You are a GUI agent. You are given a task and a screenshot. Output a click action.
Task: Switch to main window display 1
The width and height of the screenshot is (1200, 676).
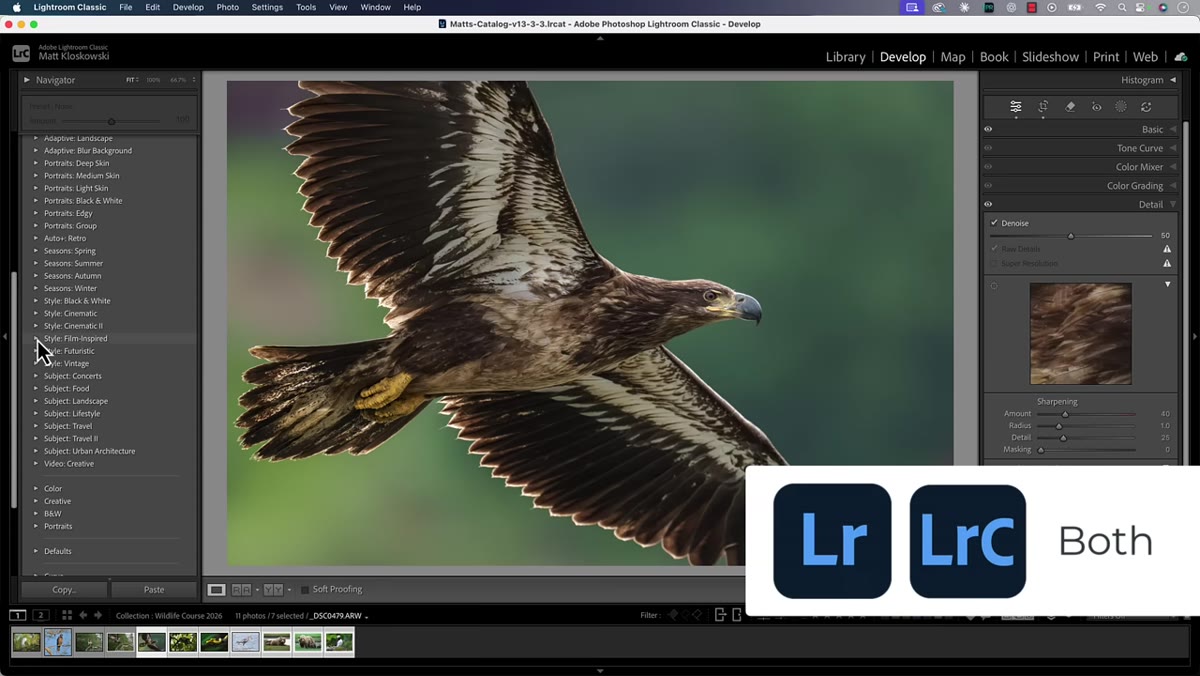click(18, 615)
